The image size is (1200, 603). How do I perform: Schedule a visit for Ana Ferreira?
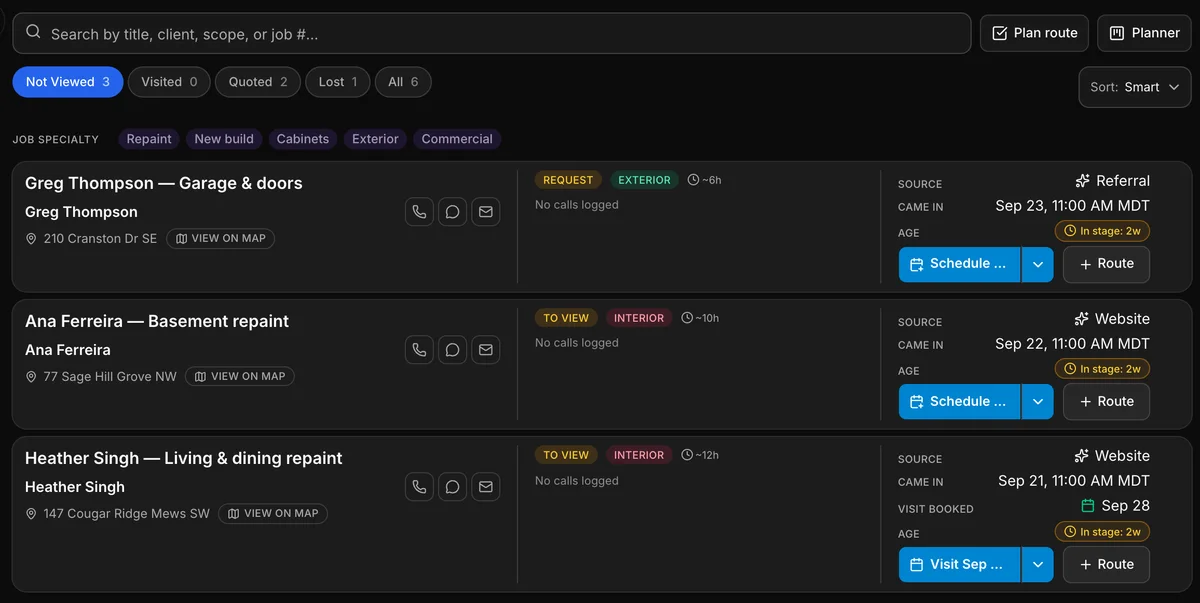959,401
